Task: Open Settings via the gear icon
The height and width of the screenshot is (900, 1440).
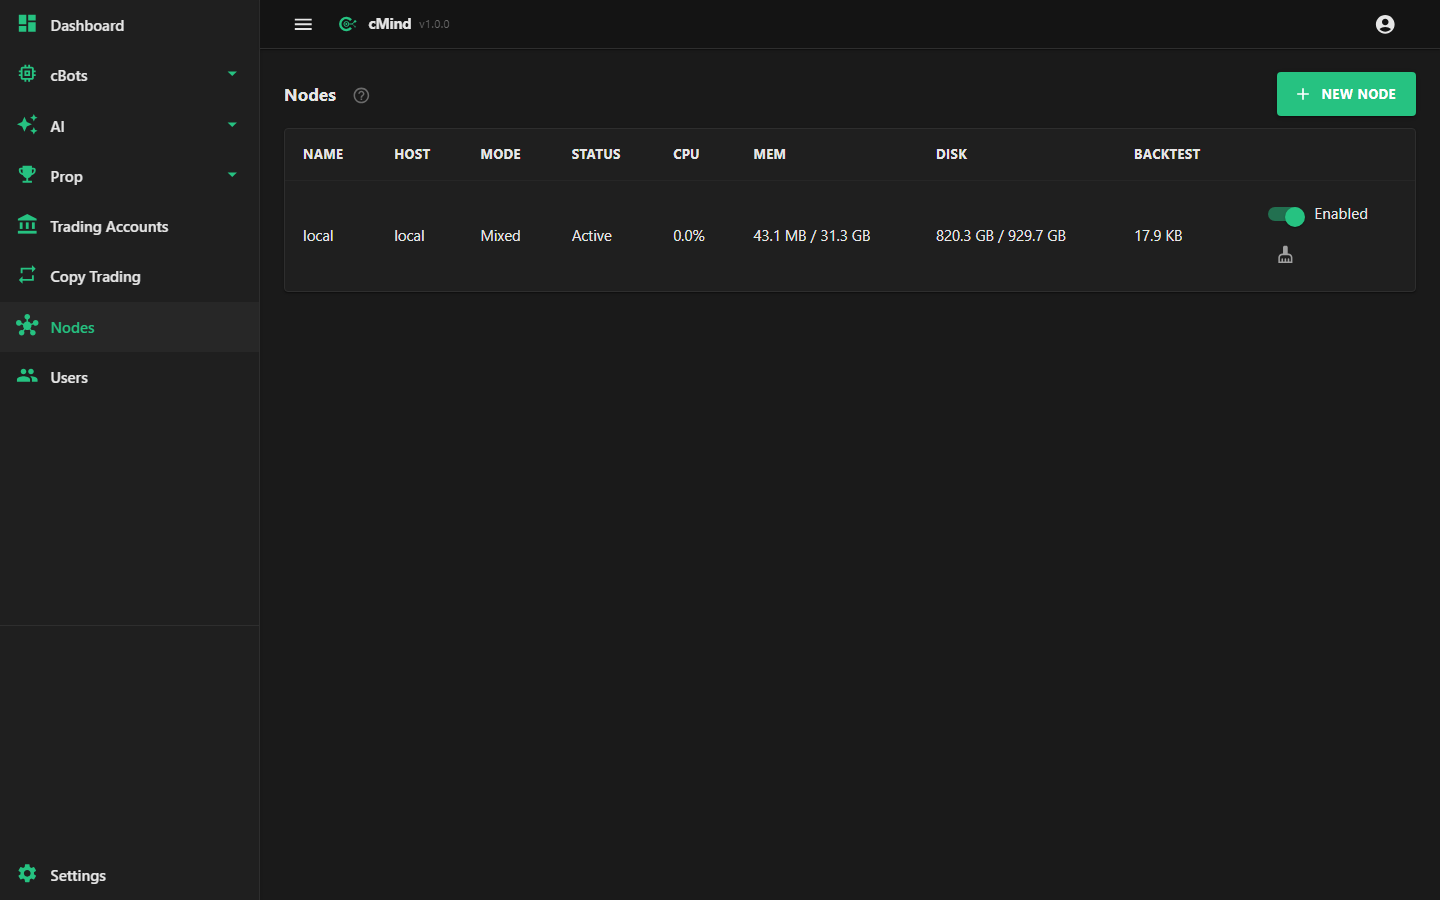Action: click(27, 874)
